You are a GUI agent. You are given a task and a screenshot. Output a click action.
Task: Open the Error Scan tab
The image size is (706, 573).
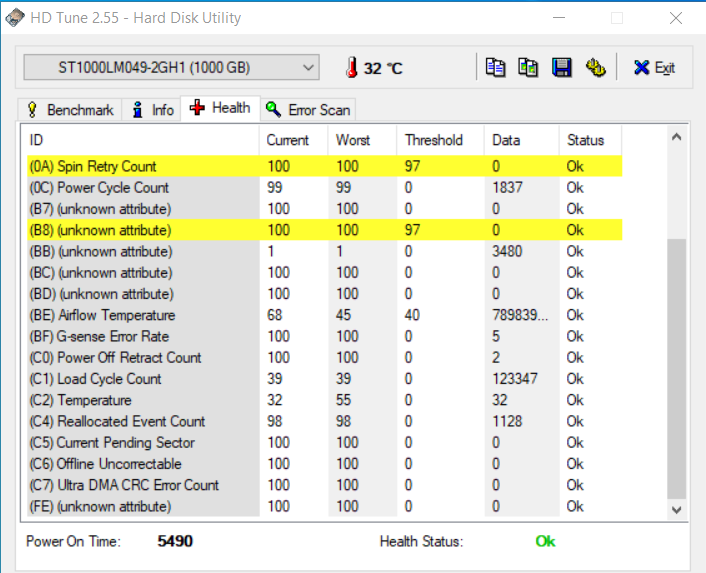click(x=308, y=110)
